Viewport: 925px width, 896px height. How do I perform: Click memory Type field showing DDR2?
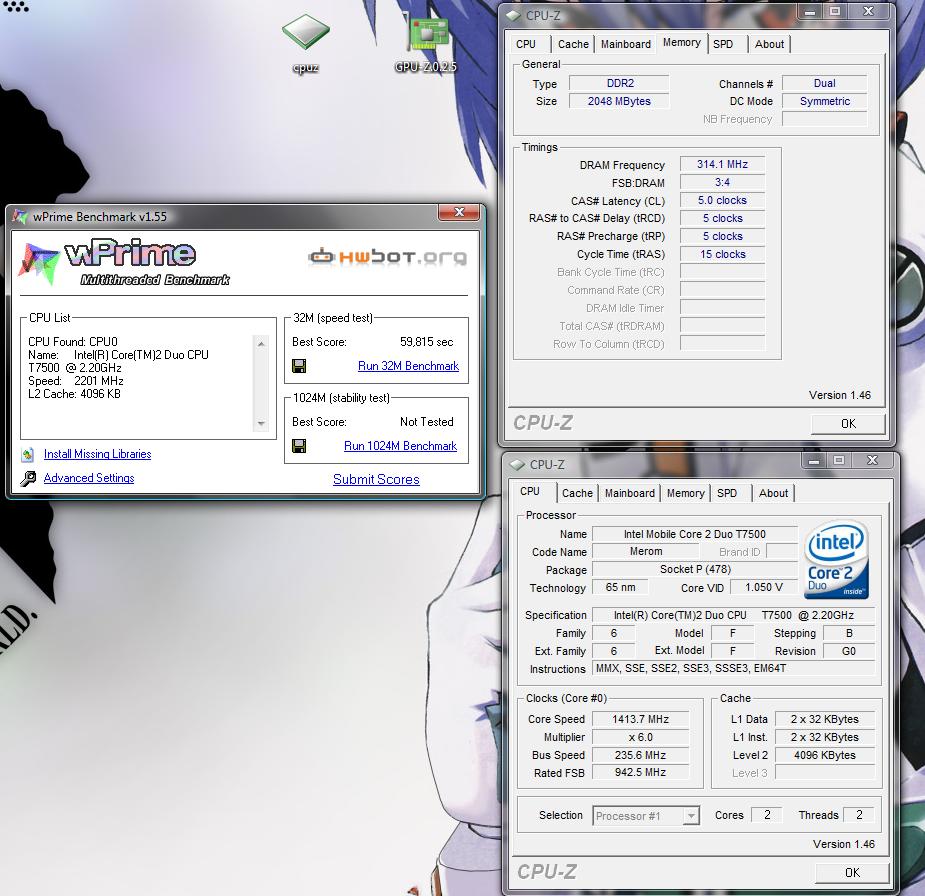[x=619, y=84]
